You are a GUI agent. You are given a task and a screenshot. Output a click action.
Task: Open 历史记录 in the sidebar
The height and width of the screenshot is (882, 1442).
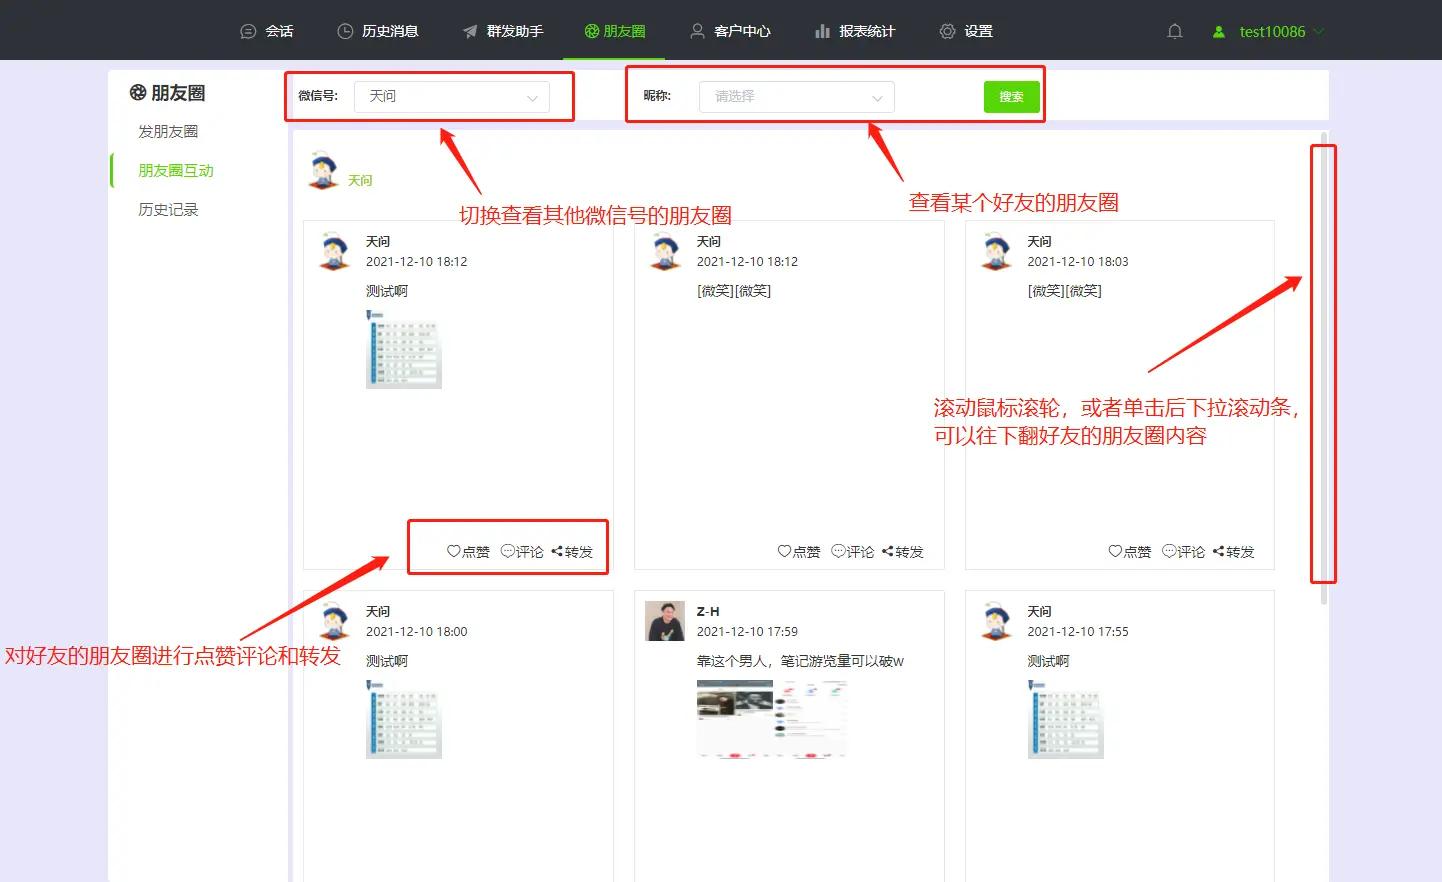click(168, 209)
